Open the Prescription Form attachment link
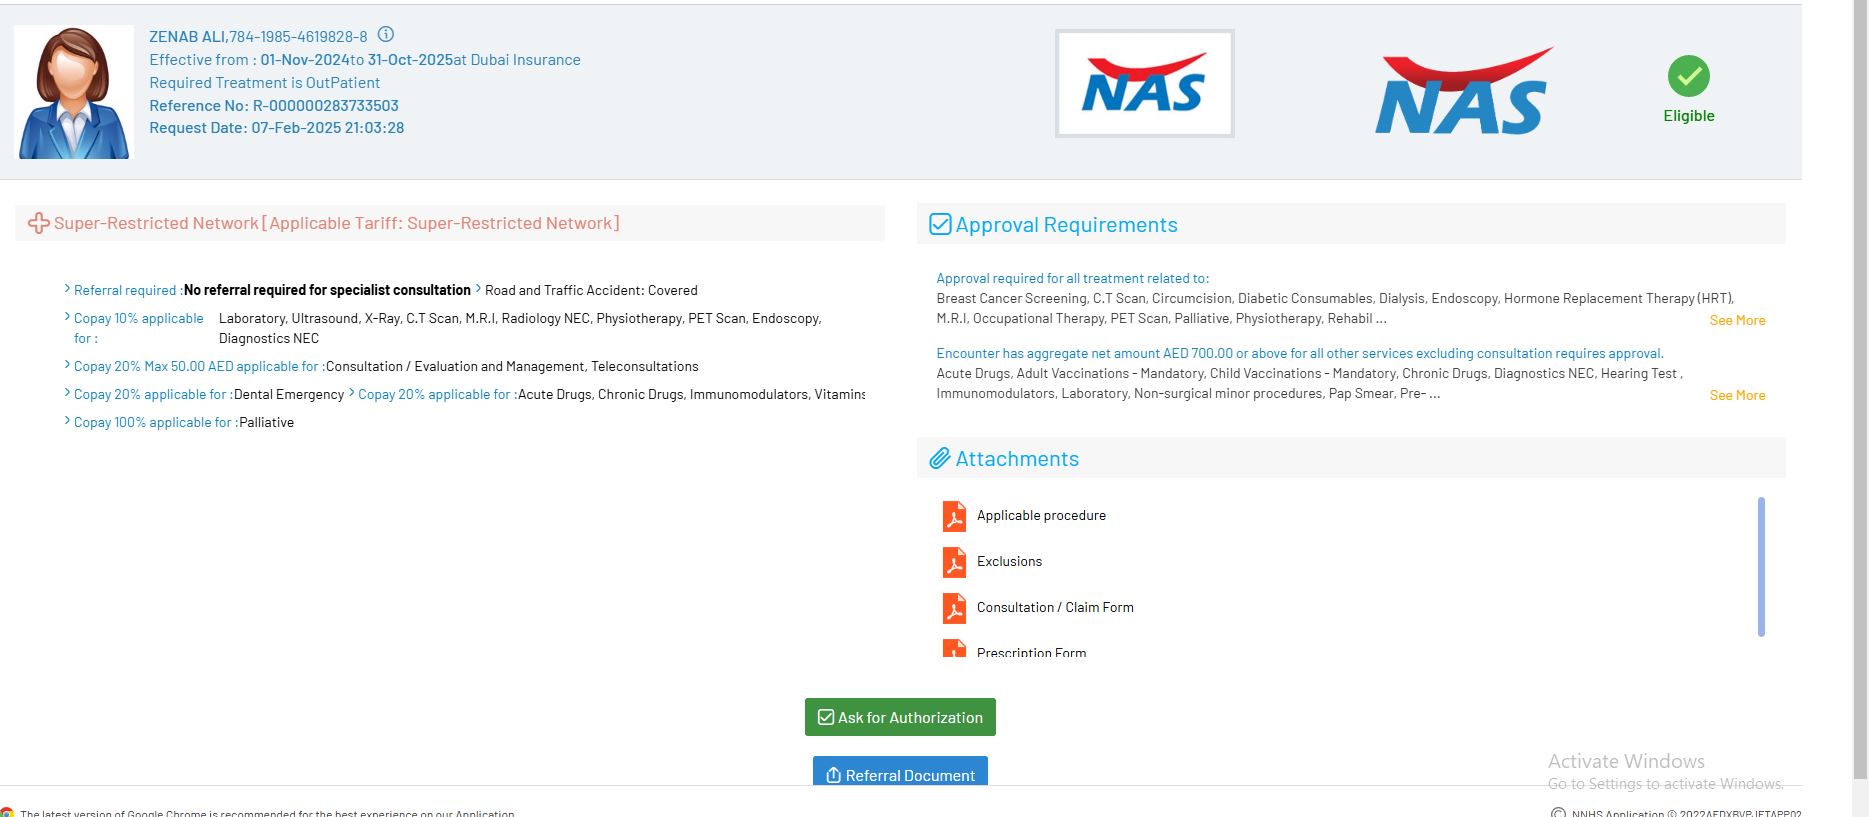 [1031, 652]
